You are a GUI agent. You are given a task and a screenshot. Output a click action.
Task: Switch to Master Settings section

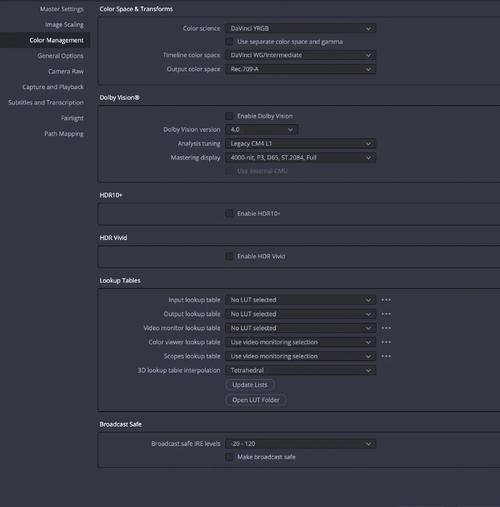[62, 9]
